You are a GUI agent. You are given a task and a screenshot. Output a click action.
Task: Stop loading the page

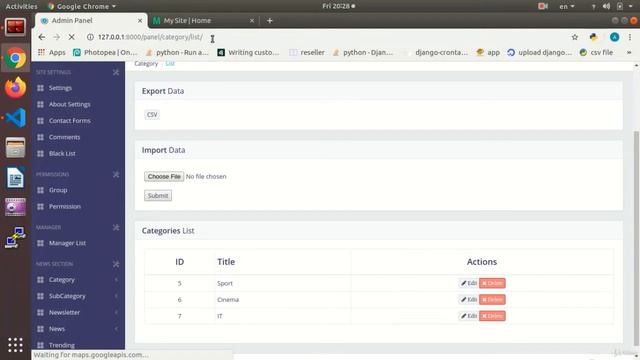click(71, 37)
